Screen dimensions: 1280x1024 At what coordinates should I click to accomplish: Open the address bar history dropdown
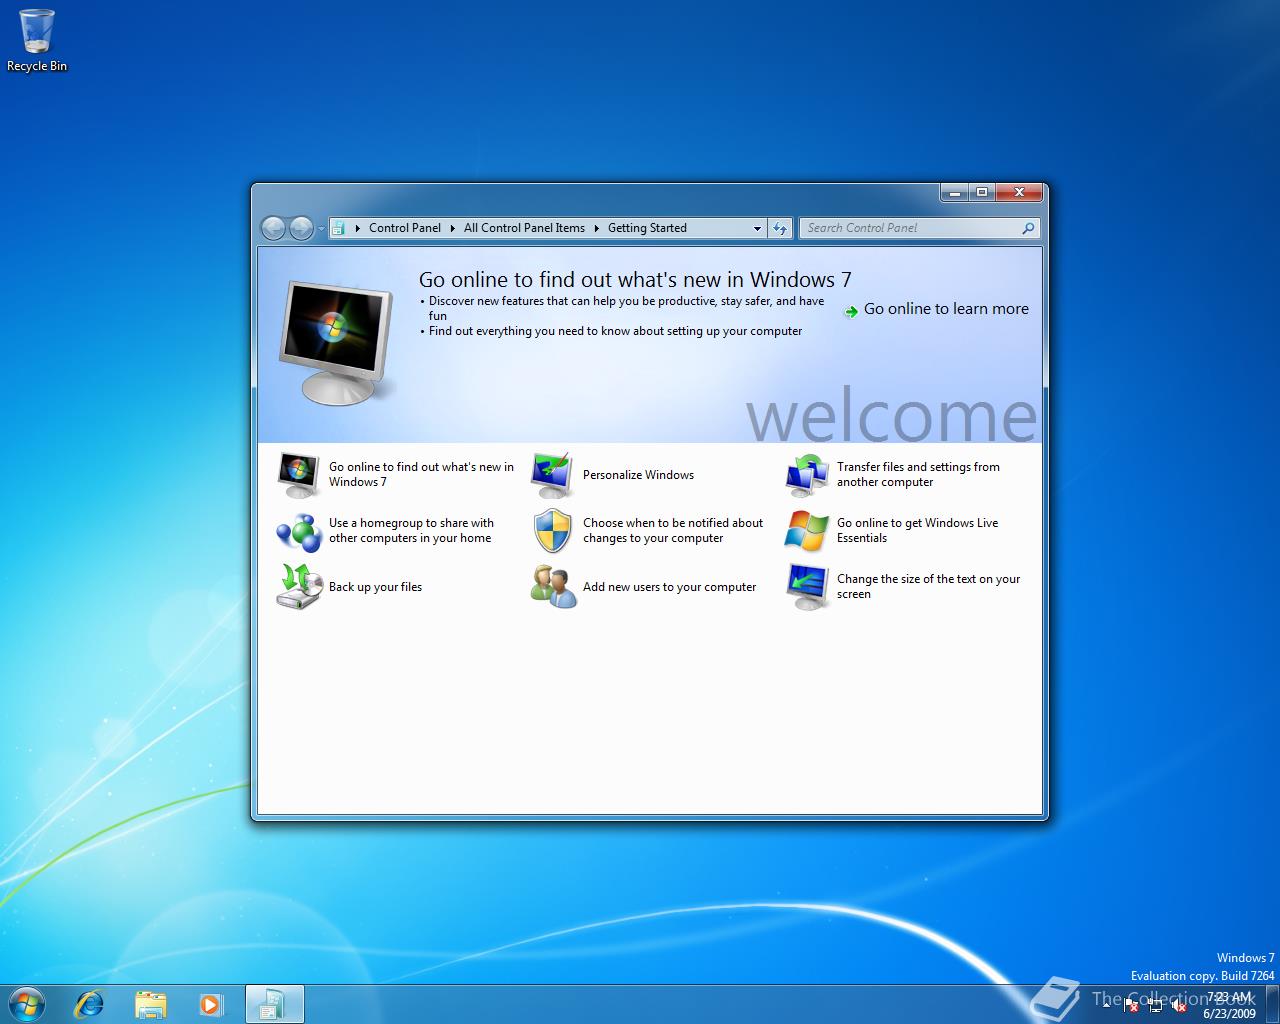click(757, 228)
